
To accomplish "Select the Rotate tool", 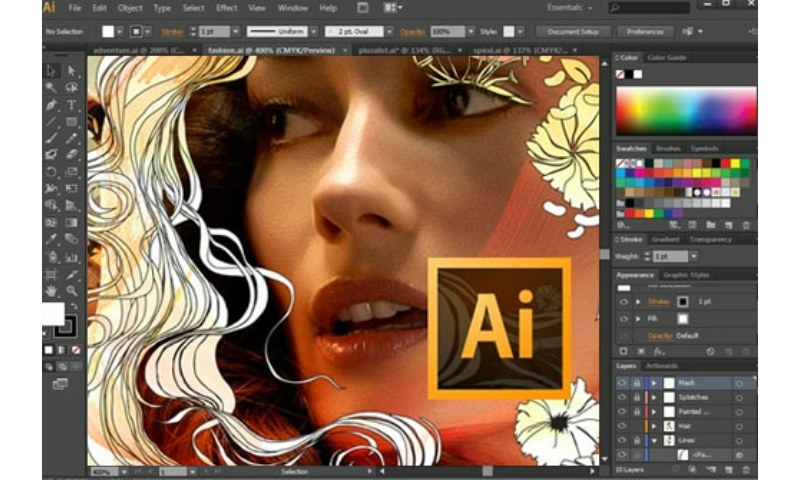I will (52, 171).
